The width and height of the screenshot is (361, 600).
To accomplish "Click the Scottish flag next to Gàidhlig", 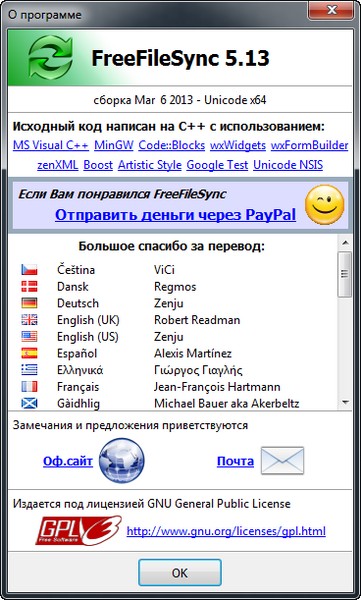I will tap(29, 403).
